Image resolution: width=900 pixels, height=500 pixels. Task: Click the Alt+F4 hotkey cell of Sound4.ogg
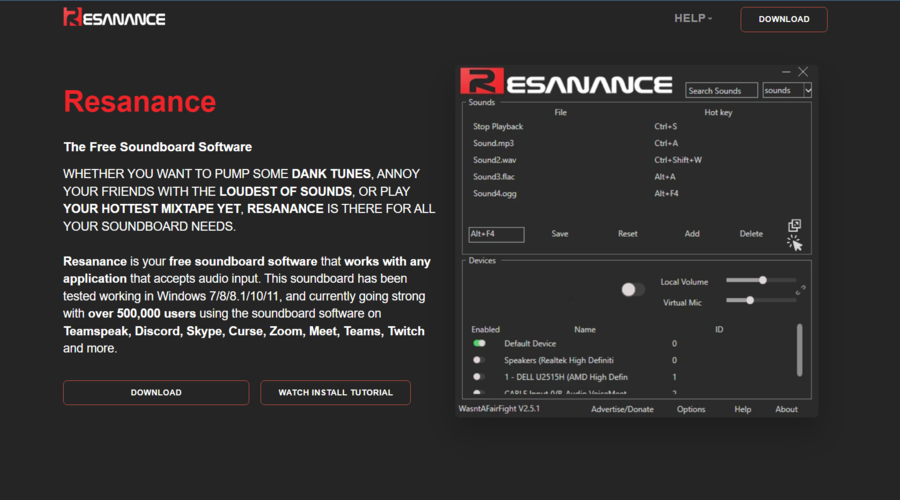(666, 193)
